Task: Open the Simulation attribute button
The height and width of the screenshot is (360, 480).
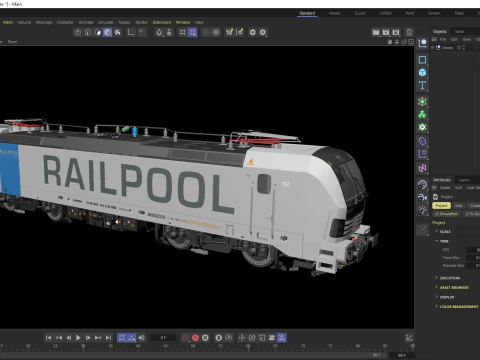Action: pyautogui.click(x=447, y=214)
